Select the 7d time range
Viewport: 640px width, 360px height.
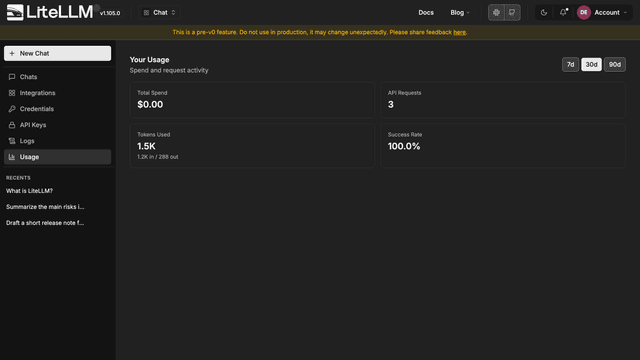570,64
